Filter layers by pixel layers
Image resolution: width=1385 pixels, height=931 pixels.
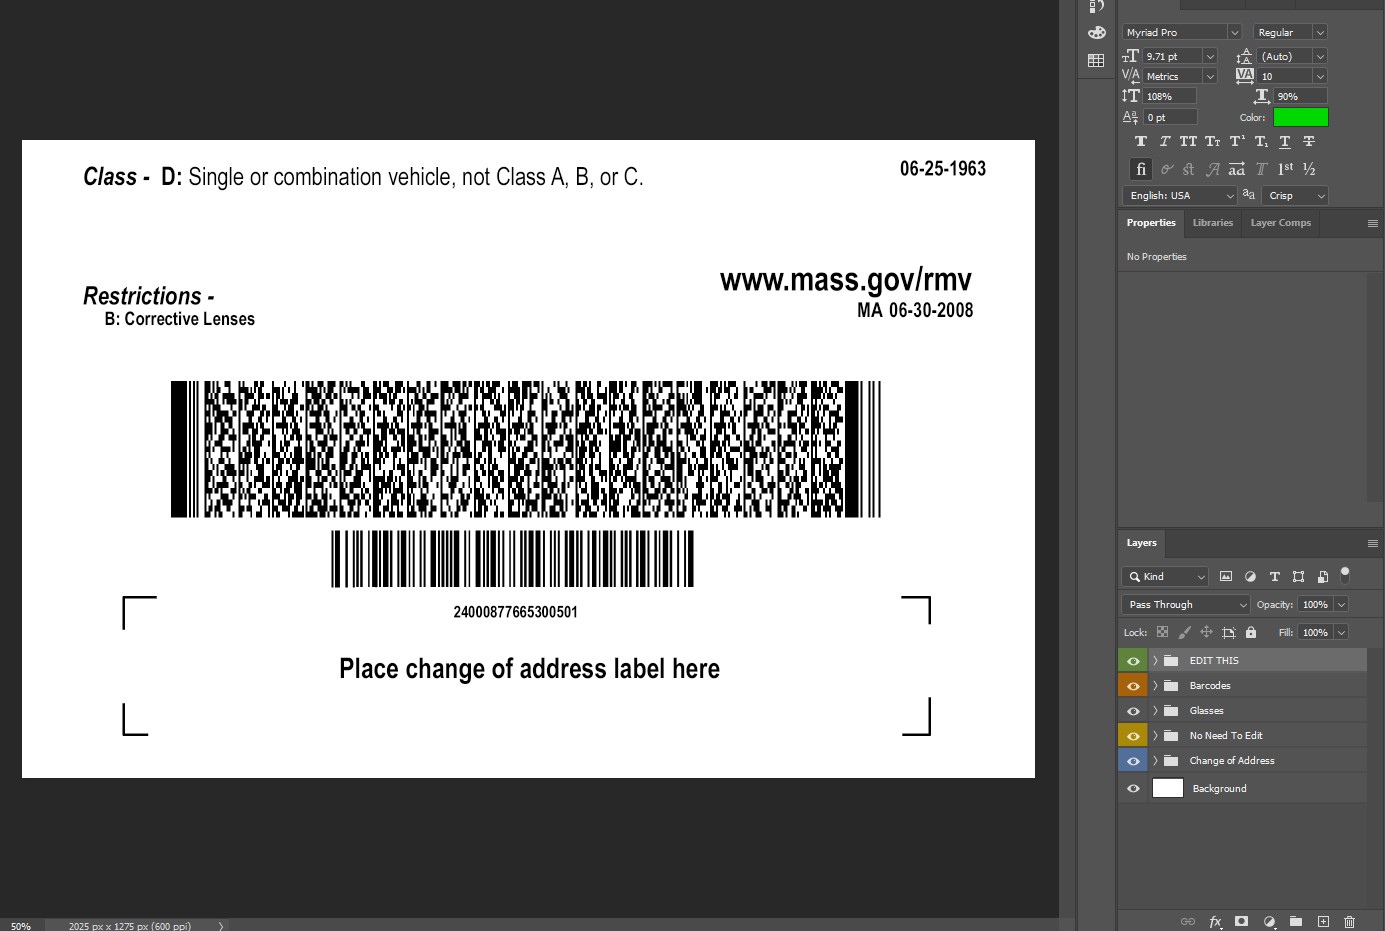coord(1226,577)
